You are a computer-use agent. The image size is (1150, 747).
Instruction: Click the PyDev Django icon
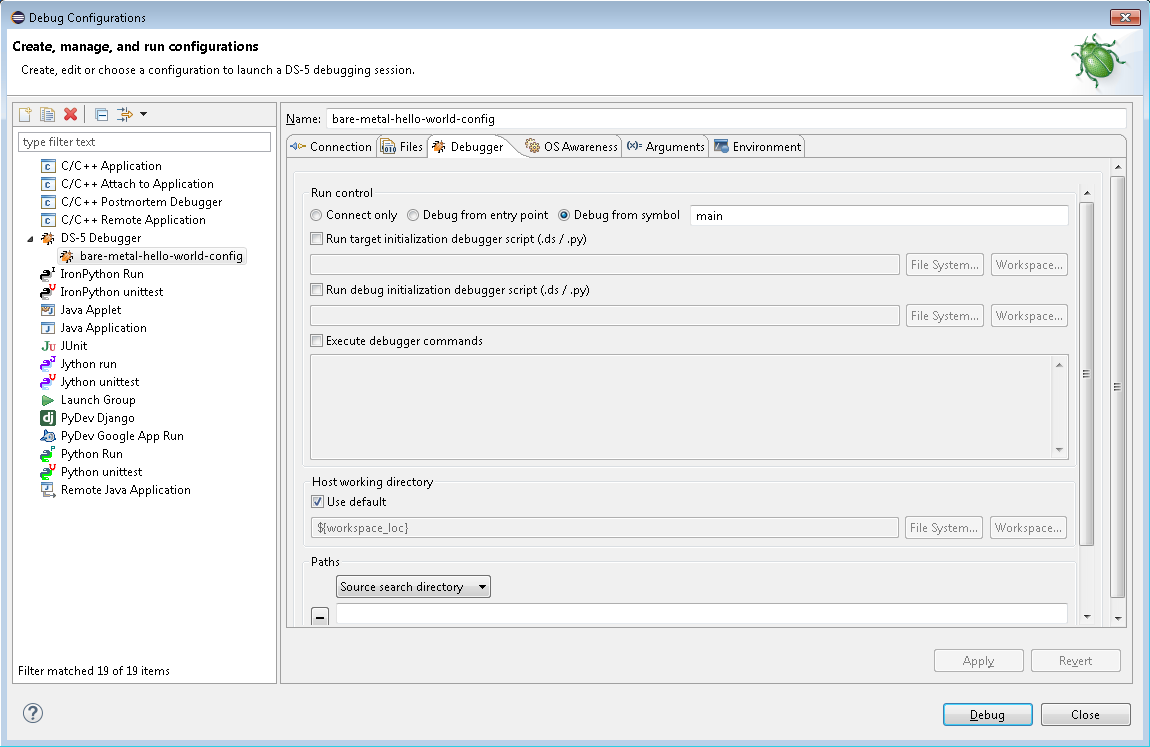click(x=47, y=418)
